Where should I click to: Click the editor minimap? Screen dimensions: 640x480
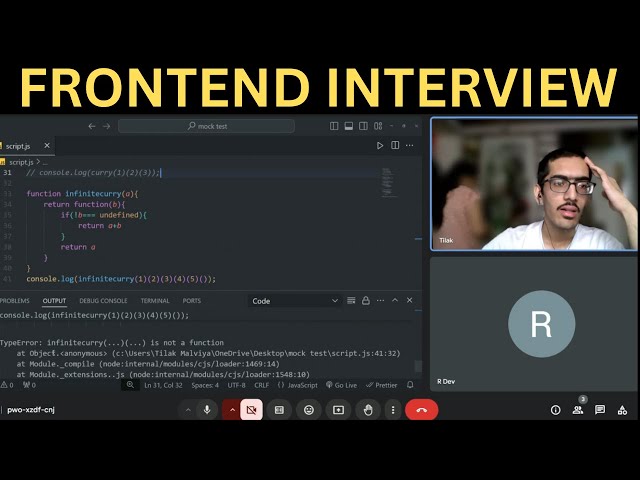point(388,182)
